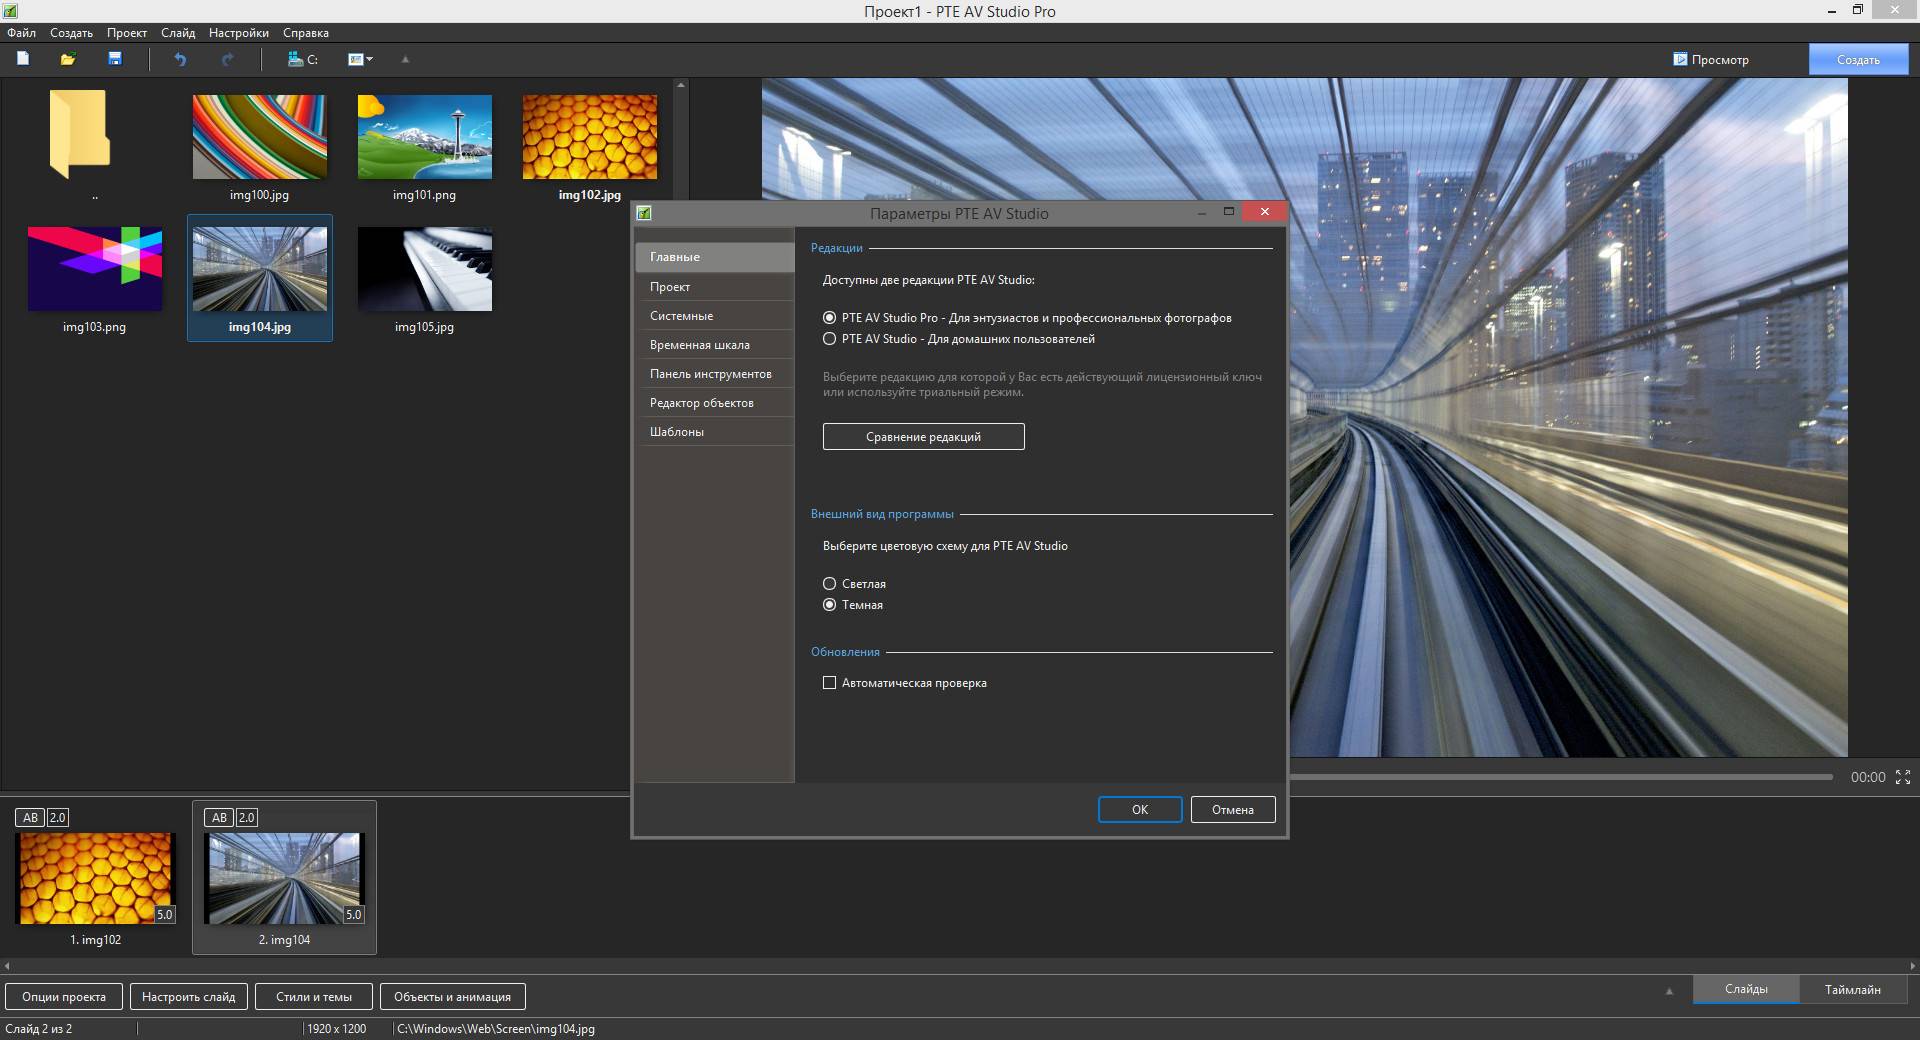Undo the last action using the toolbar arrow
Viewport: 1920px width, 1040px height.
tap(180, 59)
